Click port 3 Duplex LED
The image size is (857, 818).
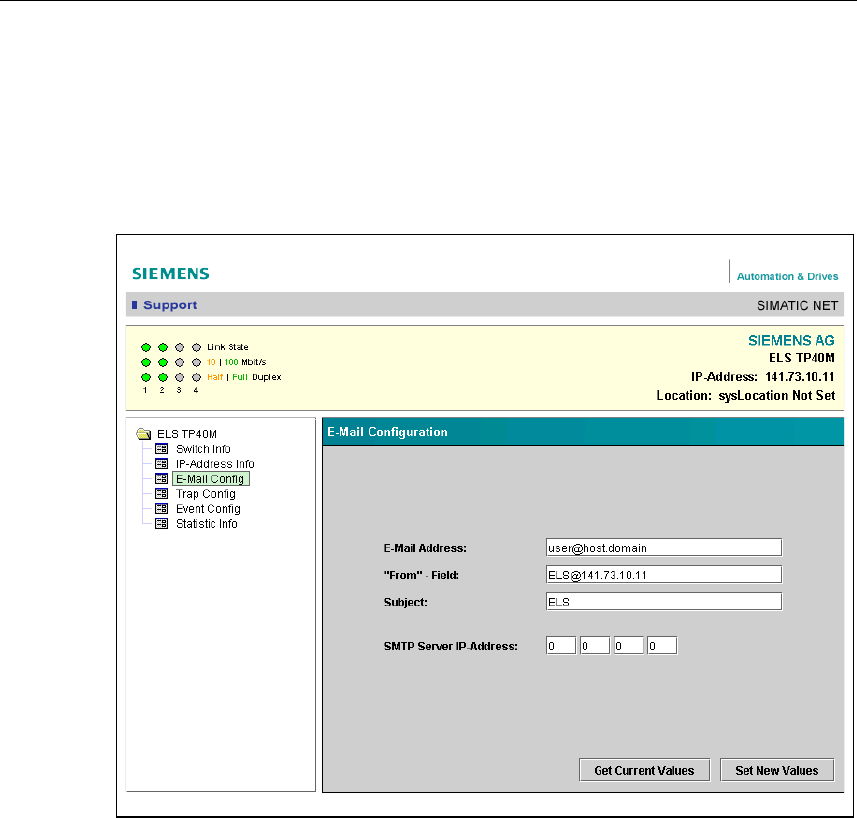180,377
